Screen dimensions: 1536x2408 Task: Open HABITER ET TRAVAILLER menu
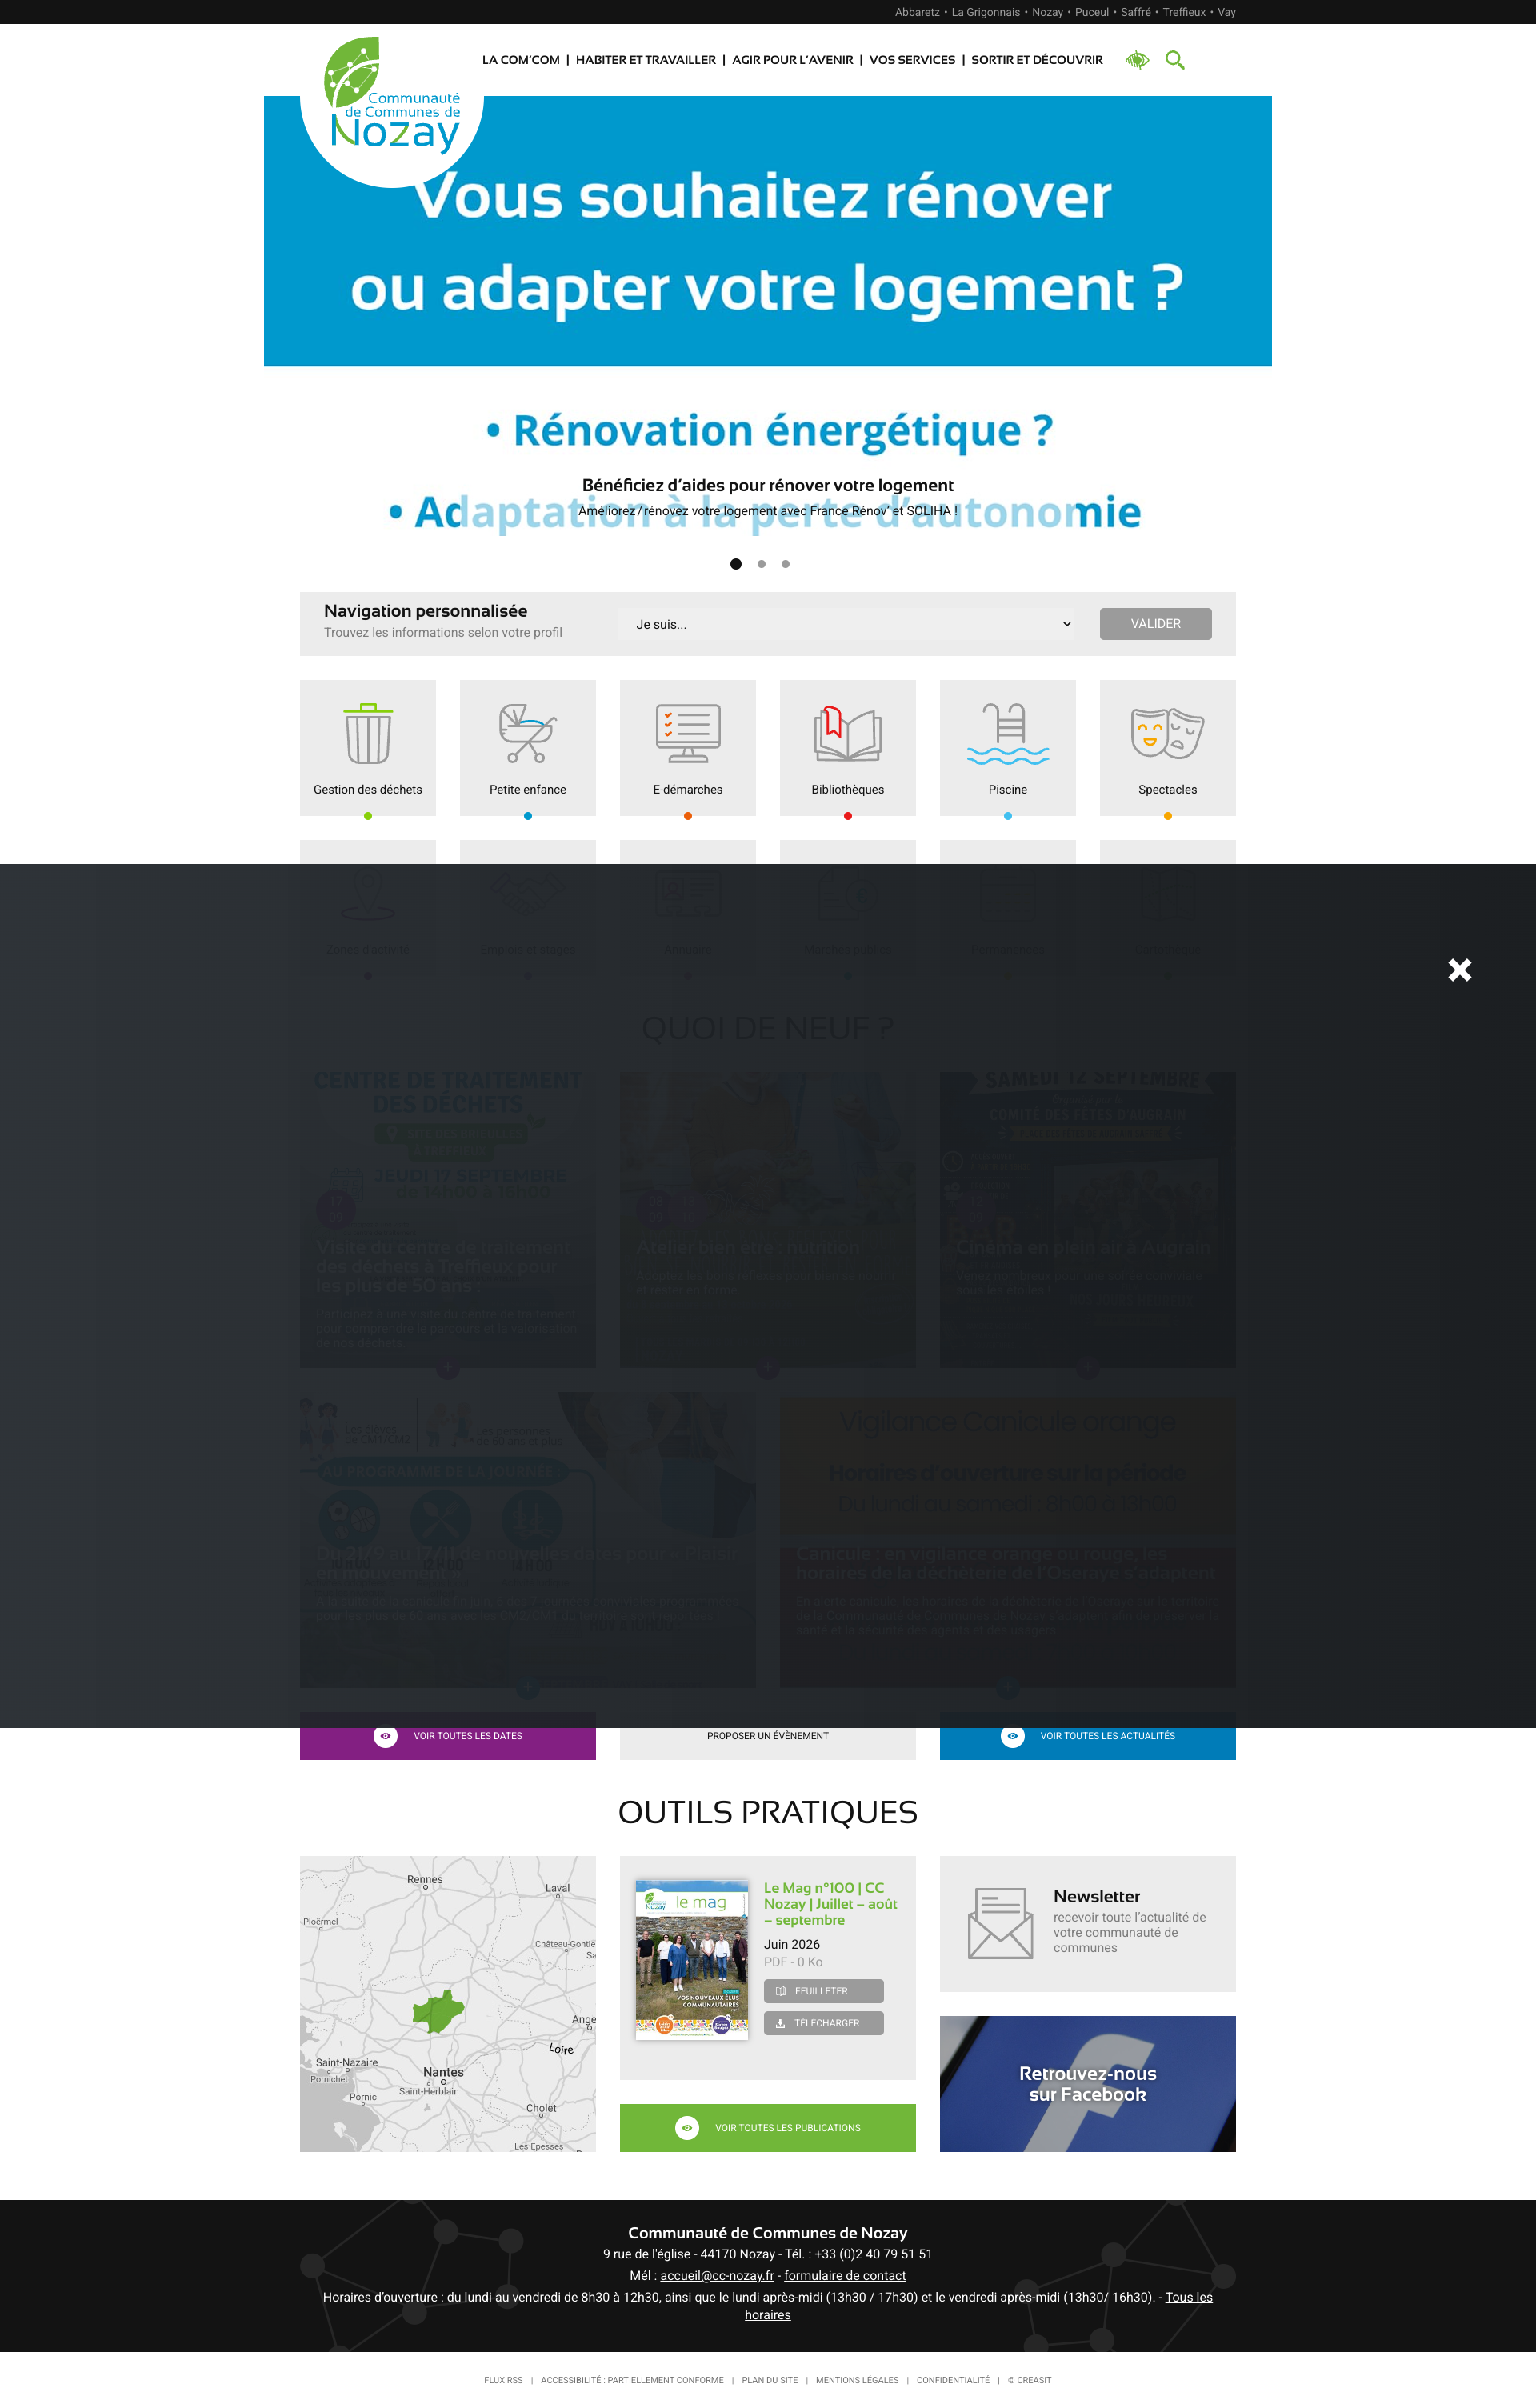pos(646,60)
